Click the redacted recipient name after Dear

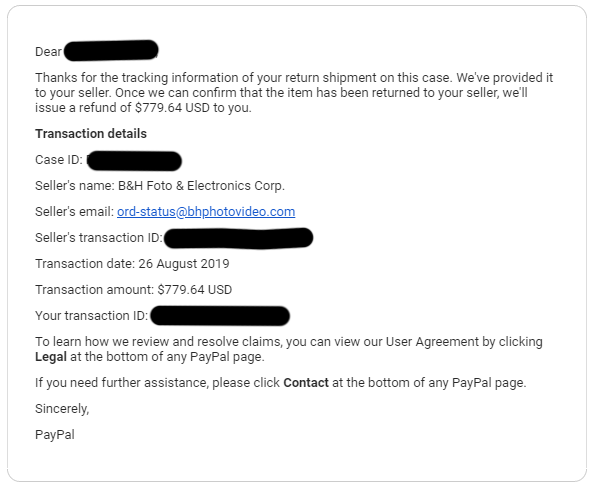(x=111, y=50)
